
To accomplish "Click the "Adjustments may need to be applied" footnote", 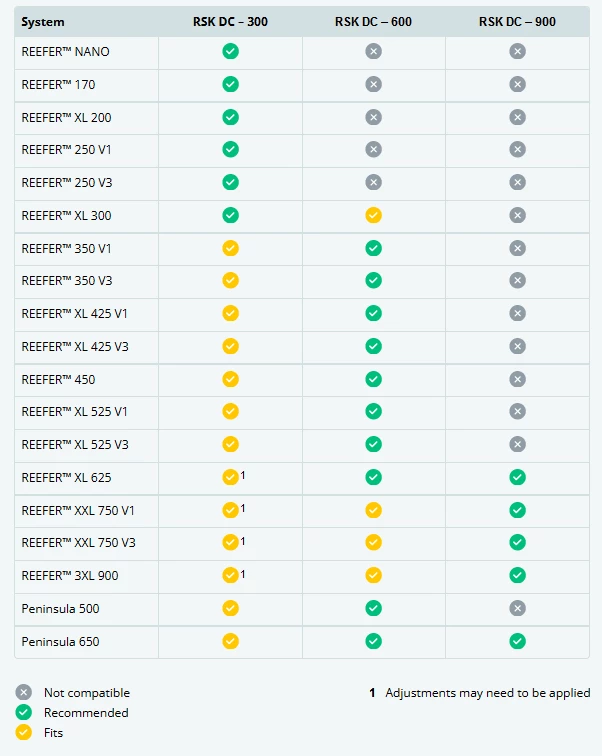I will click(x=487, y=692).
